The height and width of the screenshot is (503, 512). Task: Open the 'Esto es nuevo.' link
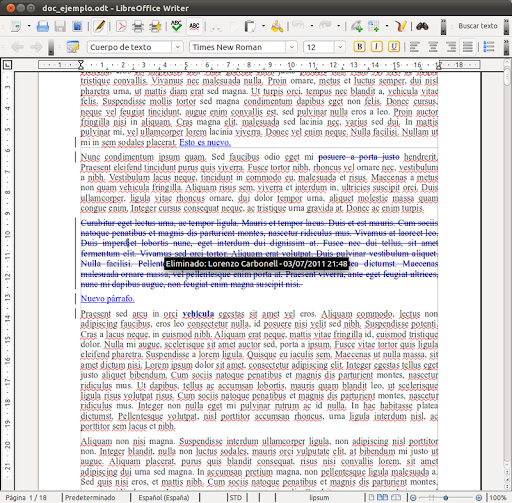tap(205, 142)
